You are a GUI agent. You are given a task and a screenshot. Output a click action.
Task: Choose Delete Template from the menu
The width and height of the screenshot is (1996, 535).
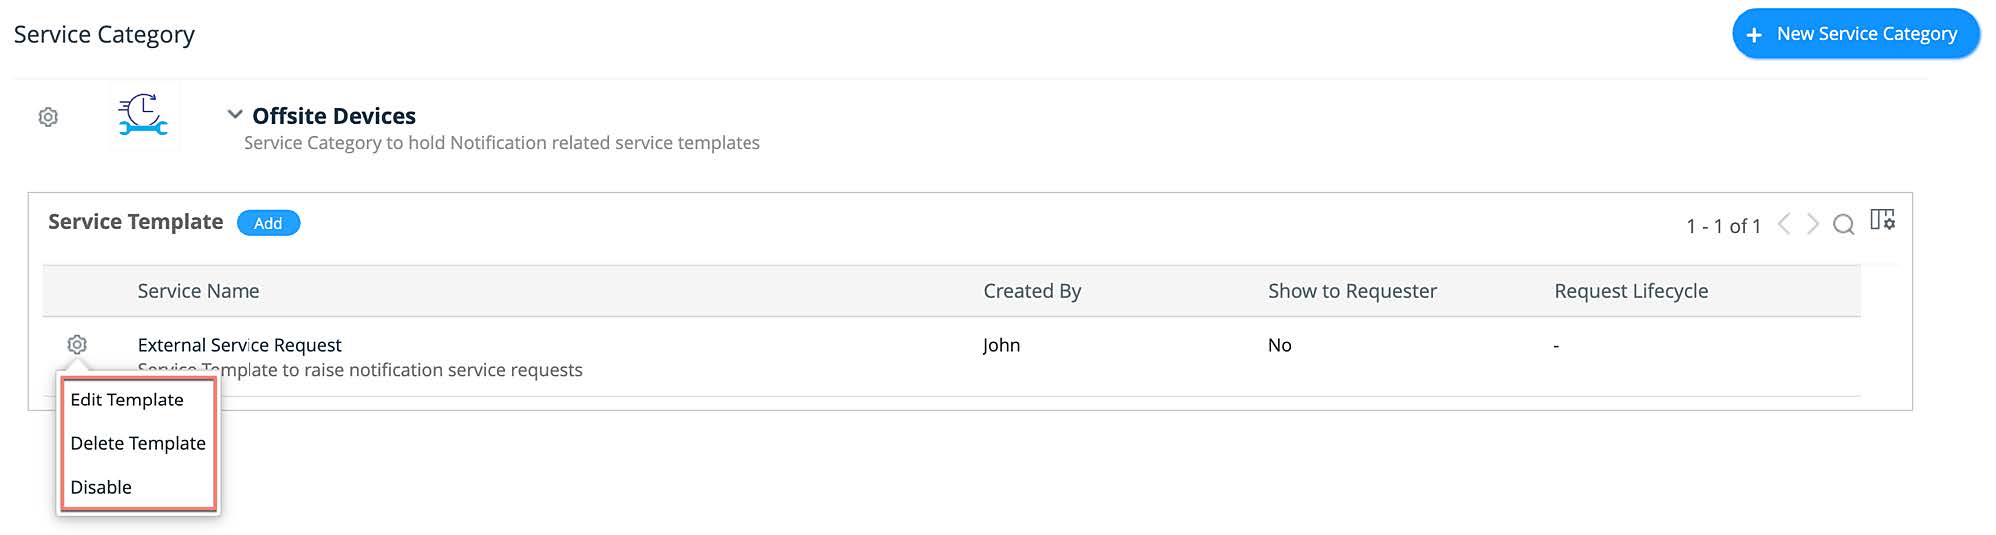[x=138, y=444]
